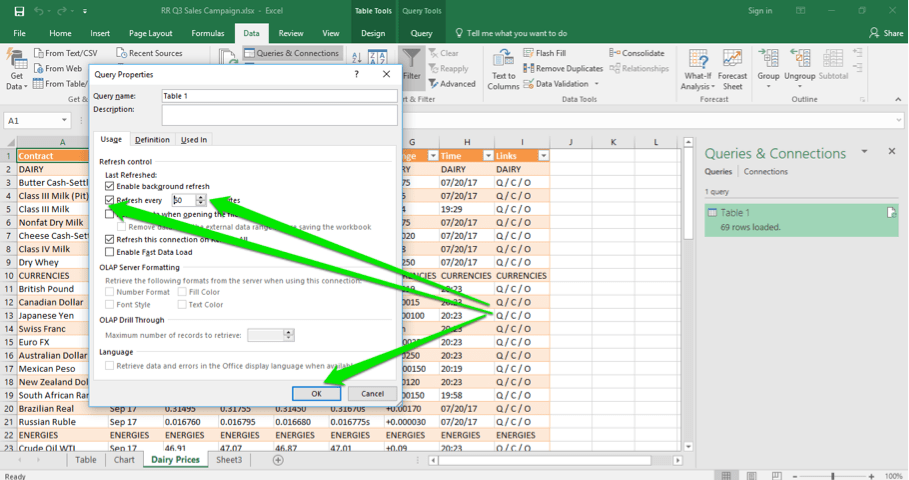Open What-If Analysis menu
Screen dimensions: 909x480
click(697, 70)
